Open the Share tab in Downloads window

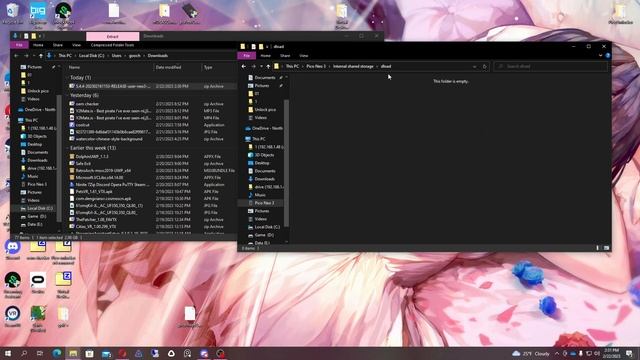(58, 45)
